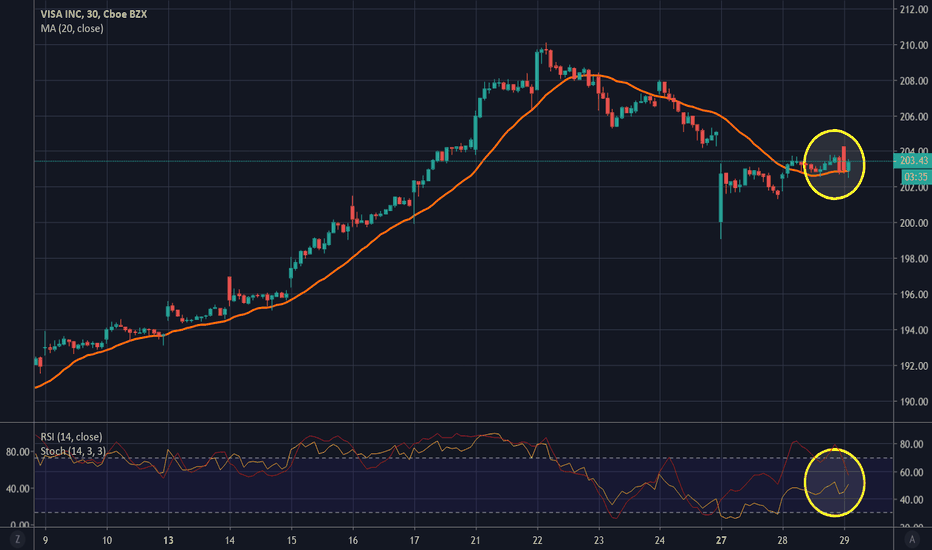This screenshot has height=550, width=932.
Task: Click date 28 on time axis
Action: tap(782, 540)
